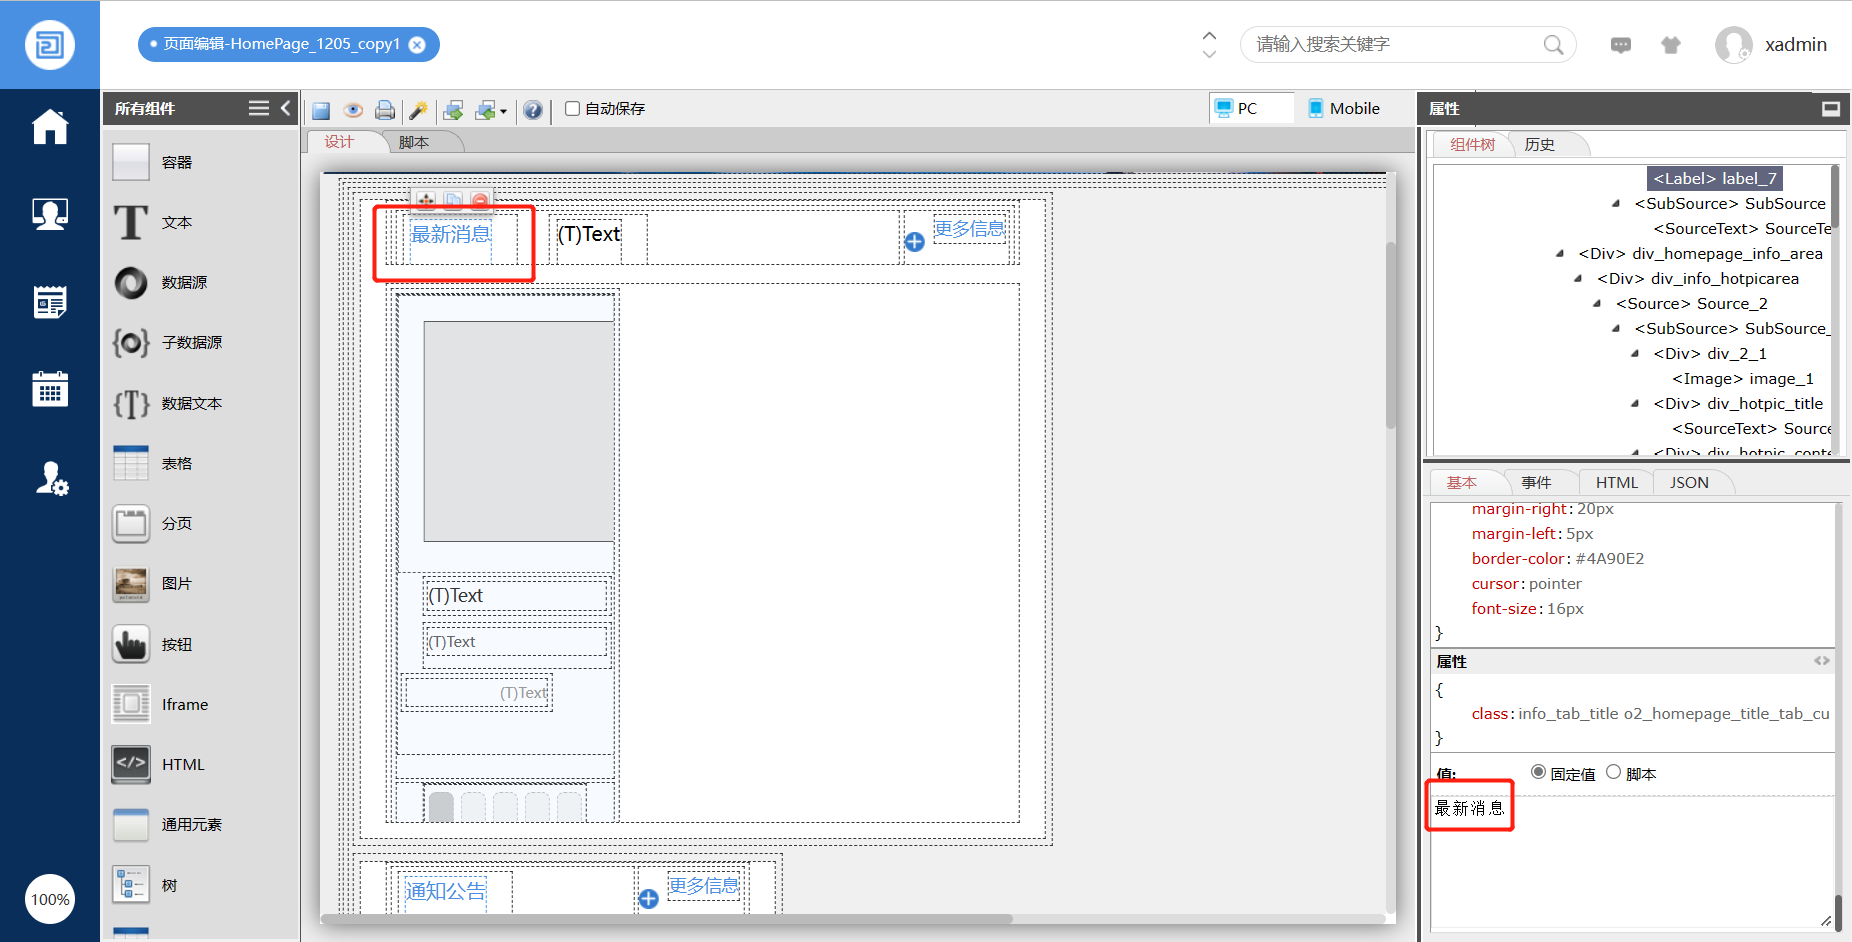Collapse the div_info_hotpicarea tree node
Viewport: 1852px width, 942px height.
click(1578, 279)
